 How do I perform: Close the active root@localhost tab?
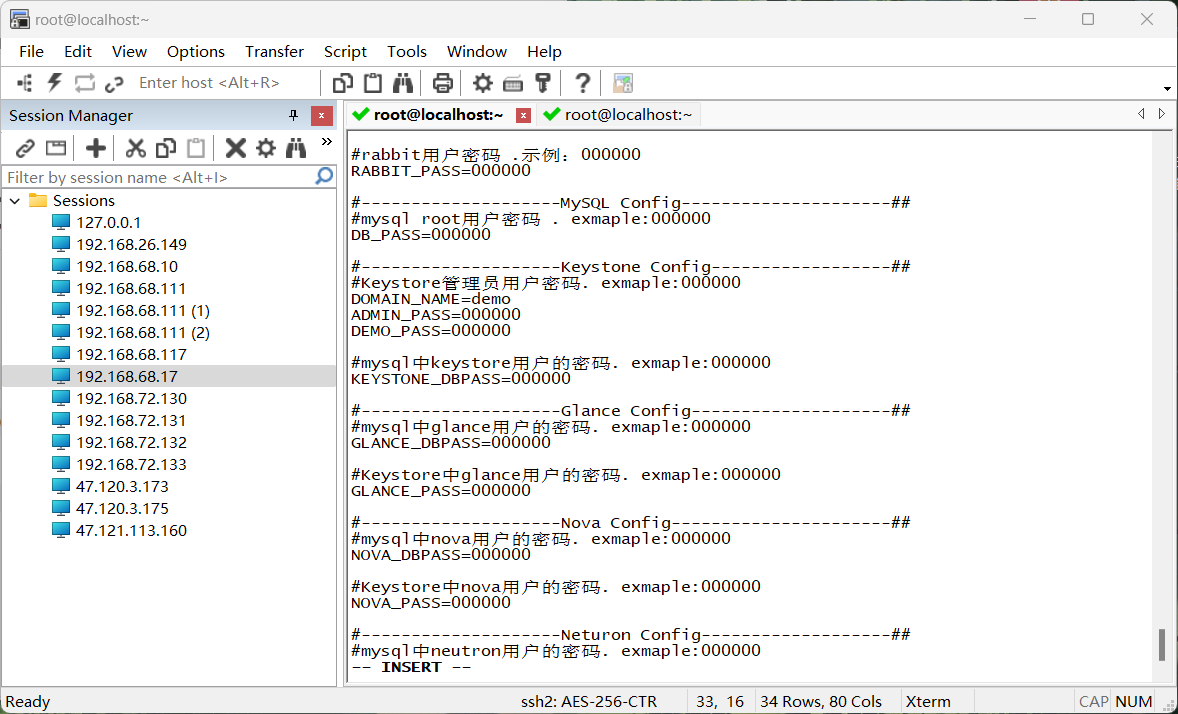[x=523, y=115]
